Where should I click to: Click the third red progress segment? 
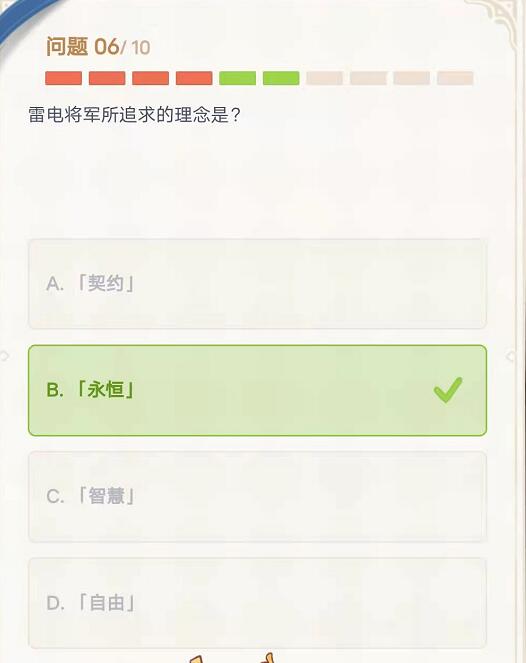[x=151, y=78]
